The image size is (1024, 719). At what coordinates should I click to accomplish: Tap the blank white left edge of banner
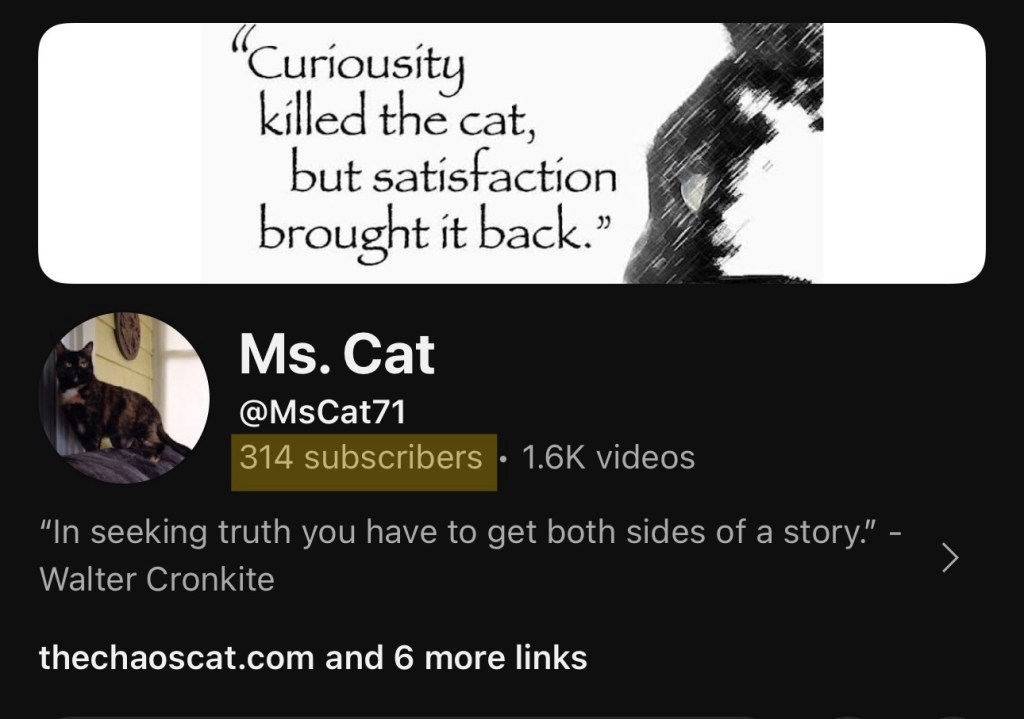click(x=119, y=153)
